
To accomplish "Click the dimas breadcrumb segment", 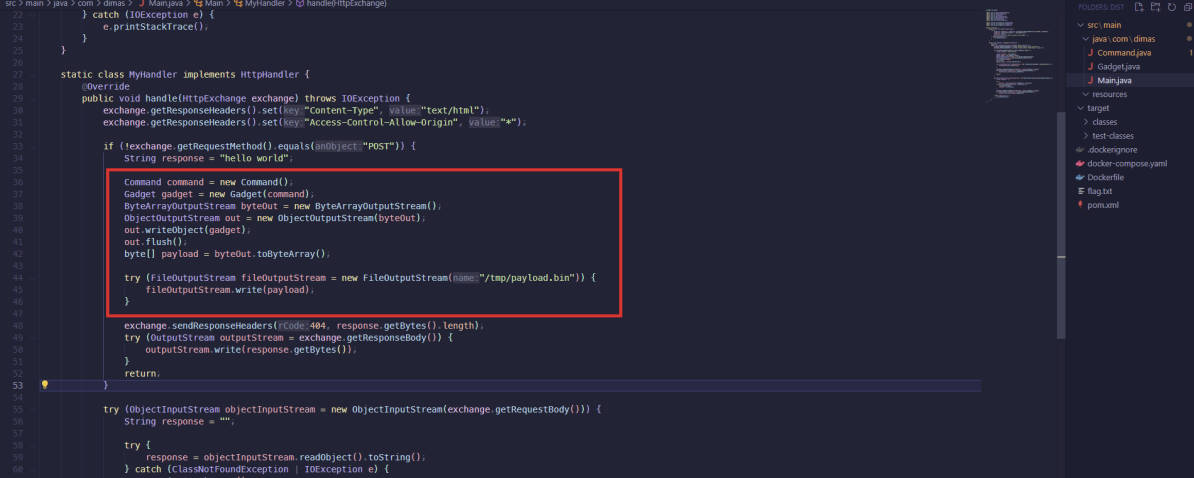I will [113, 4].
